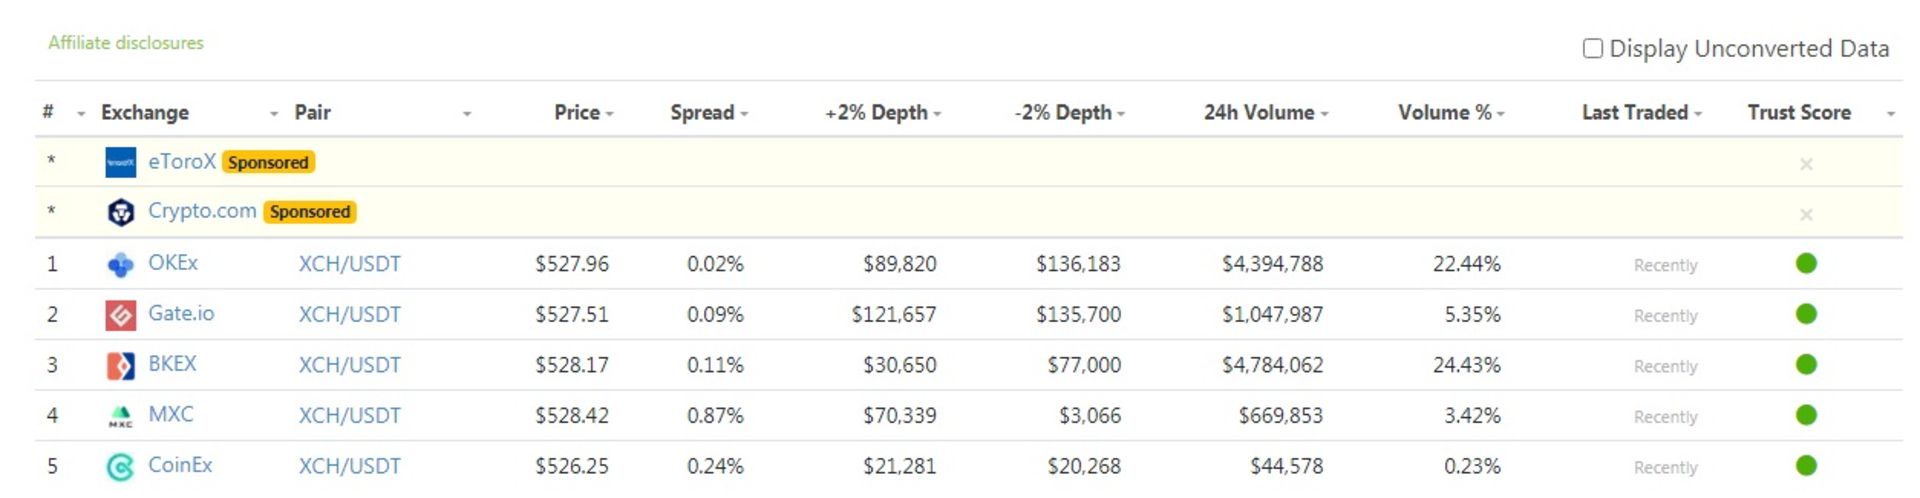The height and width of the screenshot is (498, 1920).
Task: Click the green trust score dot for BKEX
Action: click(x=1806, y=365)
